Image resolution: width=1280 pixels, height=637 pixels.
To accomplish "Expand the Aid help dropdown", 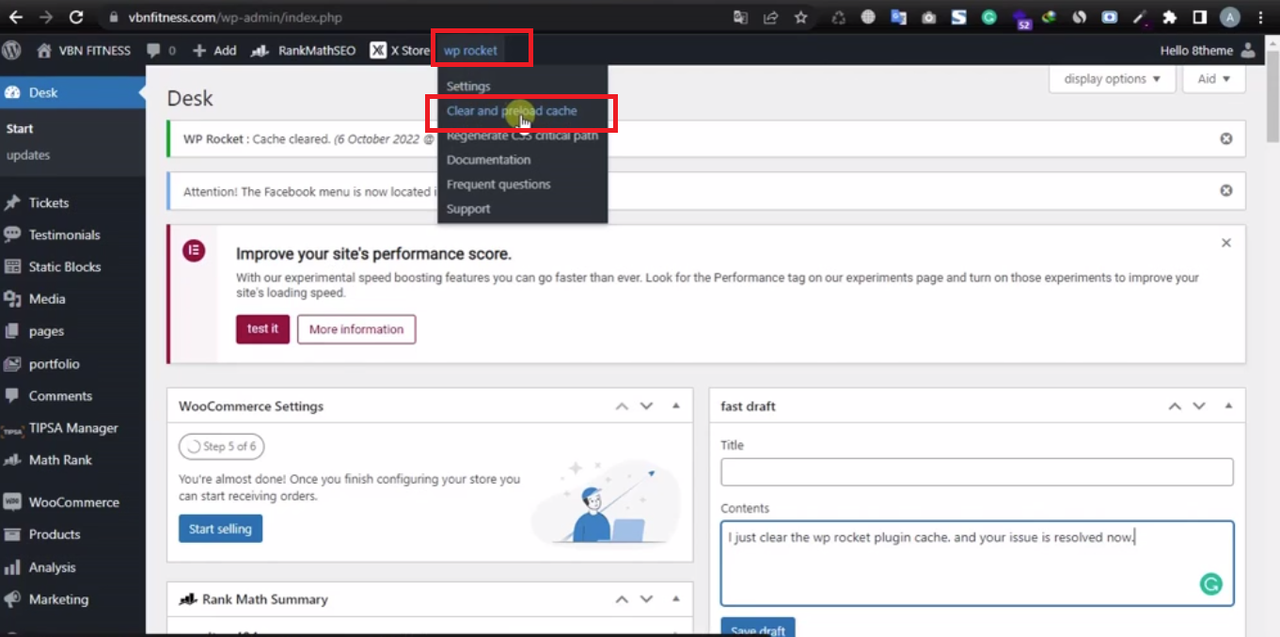I will [x=1213, y=79].
